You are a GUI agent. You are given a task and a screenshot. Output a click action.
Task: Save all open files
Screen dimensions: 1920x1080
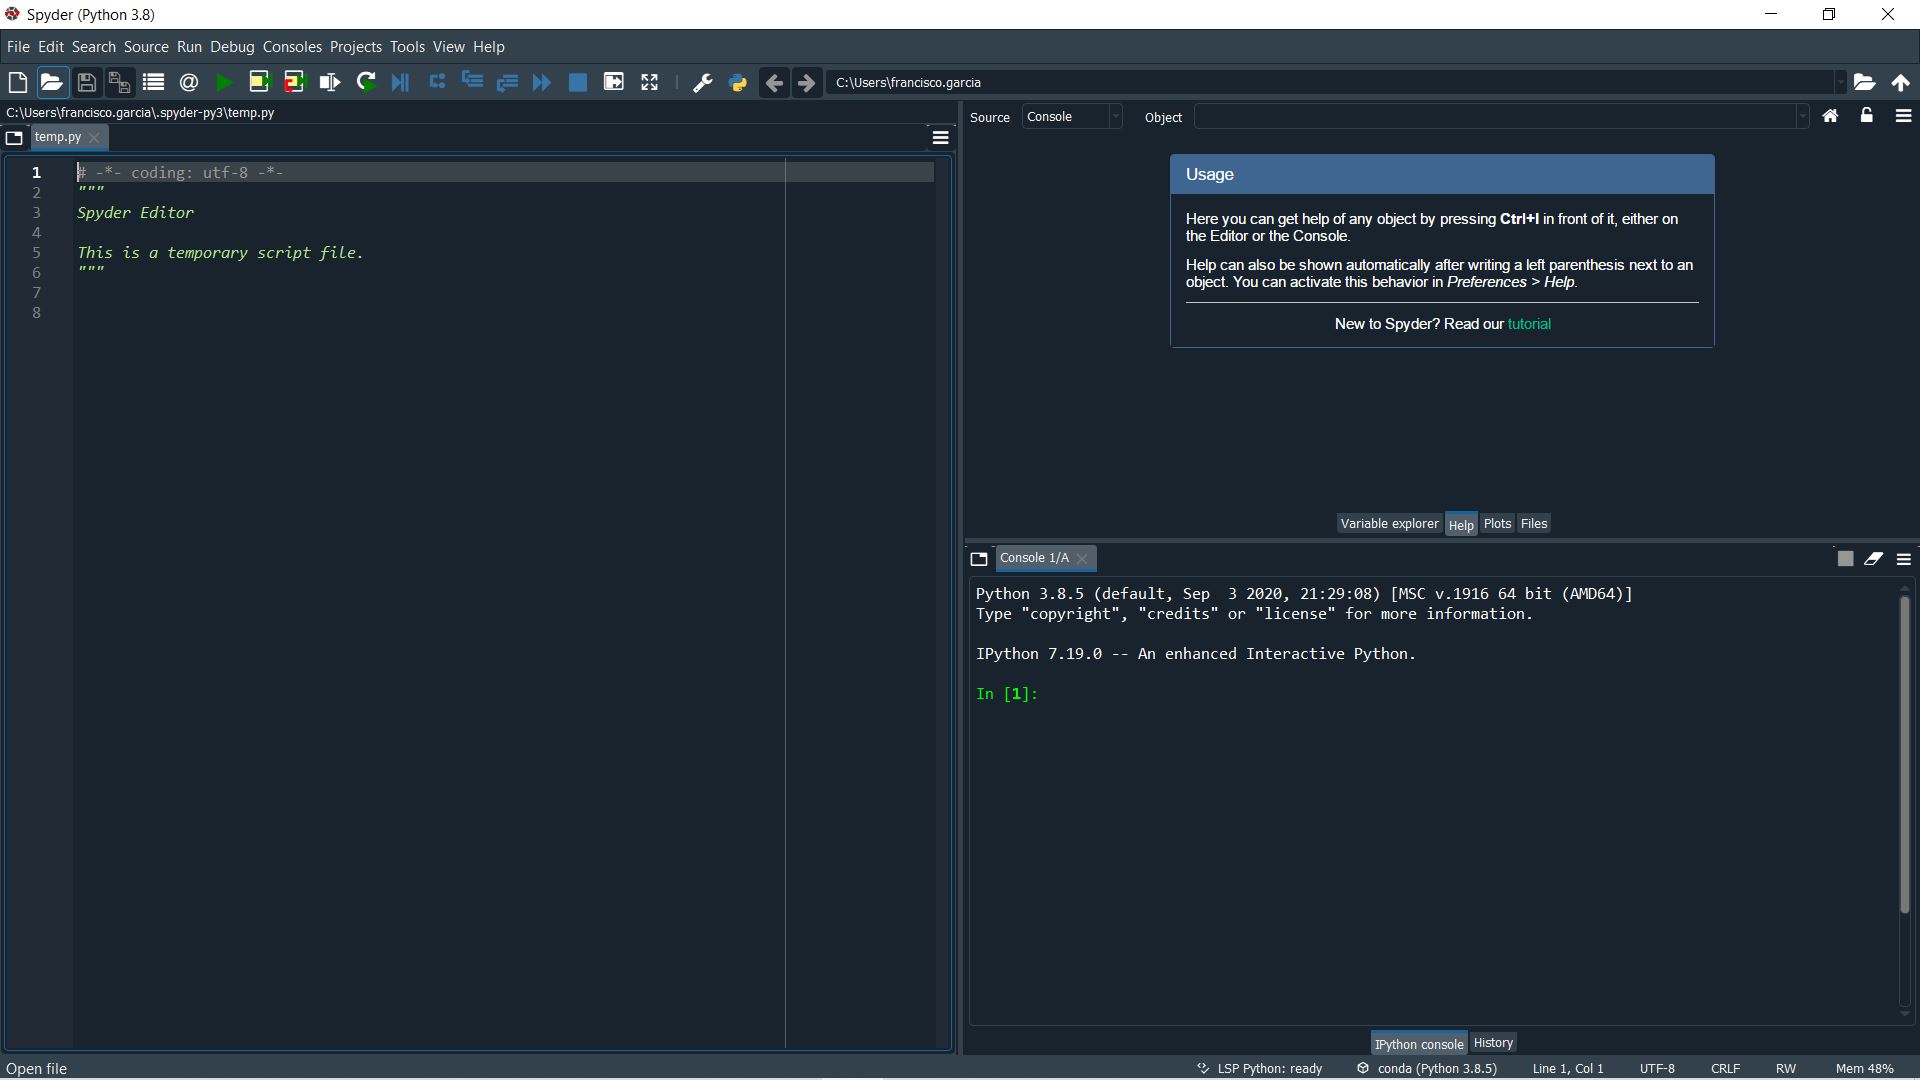point(119,82)
